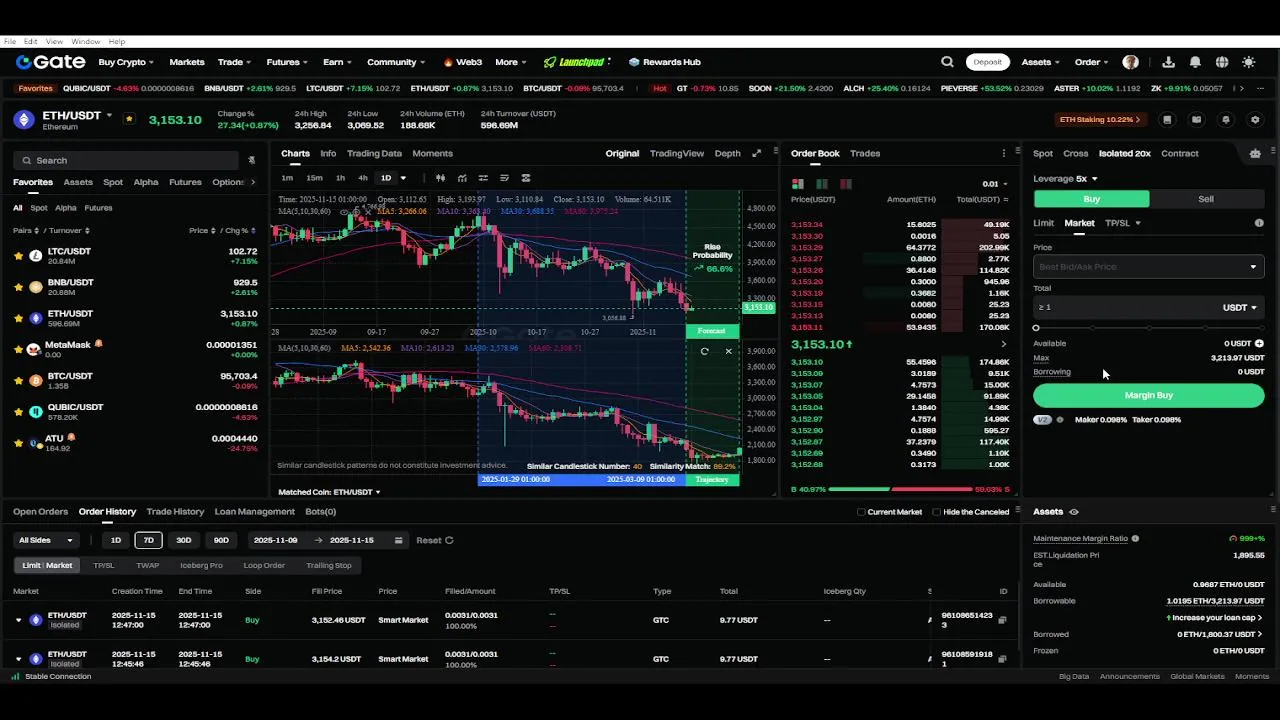
Task: Open the chart indicators icon
Action: coord(461,178)
